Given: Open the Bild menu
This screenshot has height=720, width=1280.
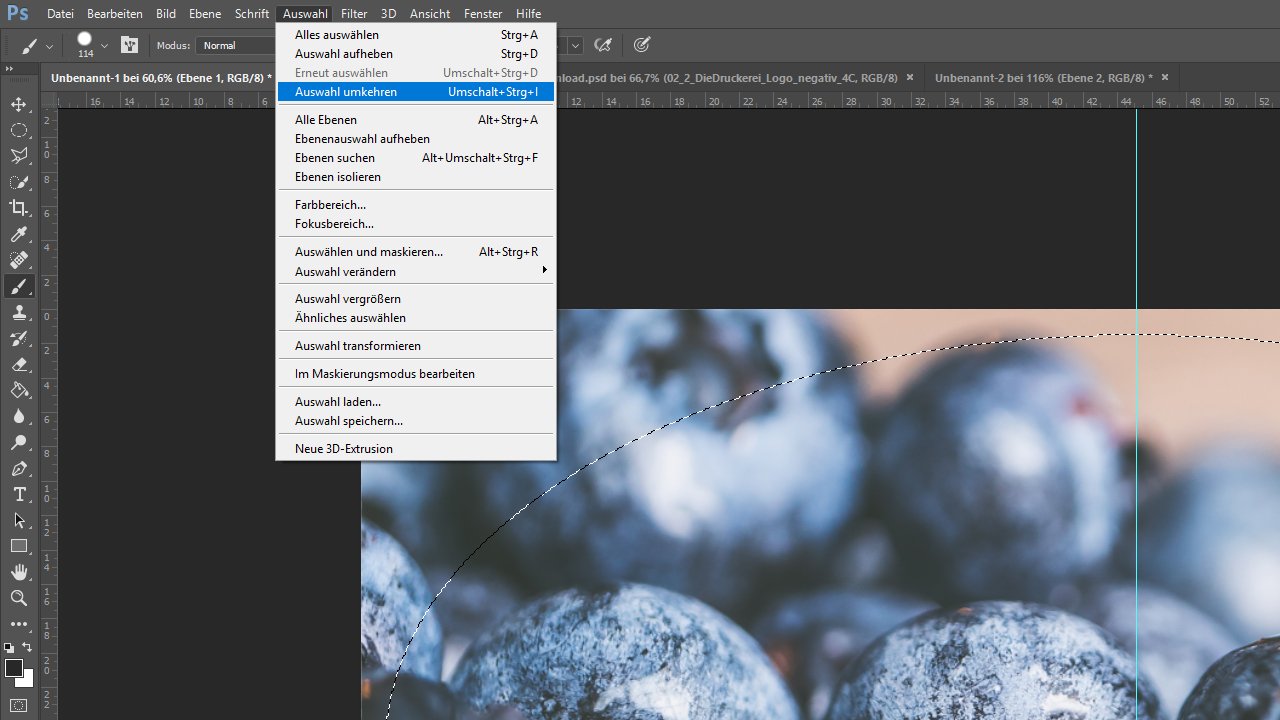Looking at the screenshot, I should [166, 14].
